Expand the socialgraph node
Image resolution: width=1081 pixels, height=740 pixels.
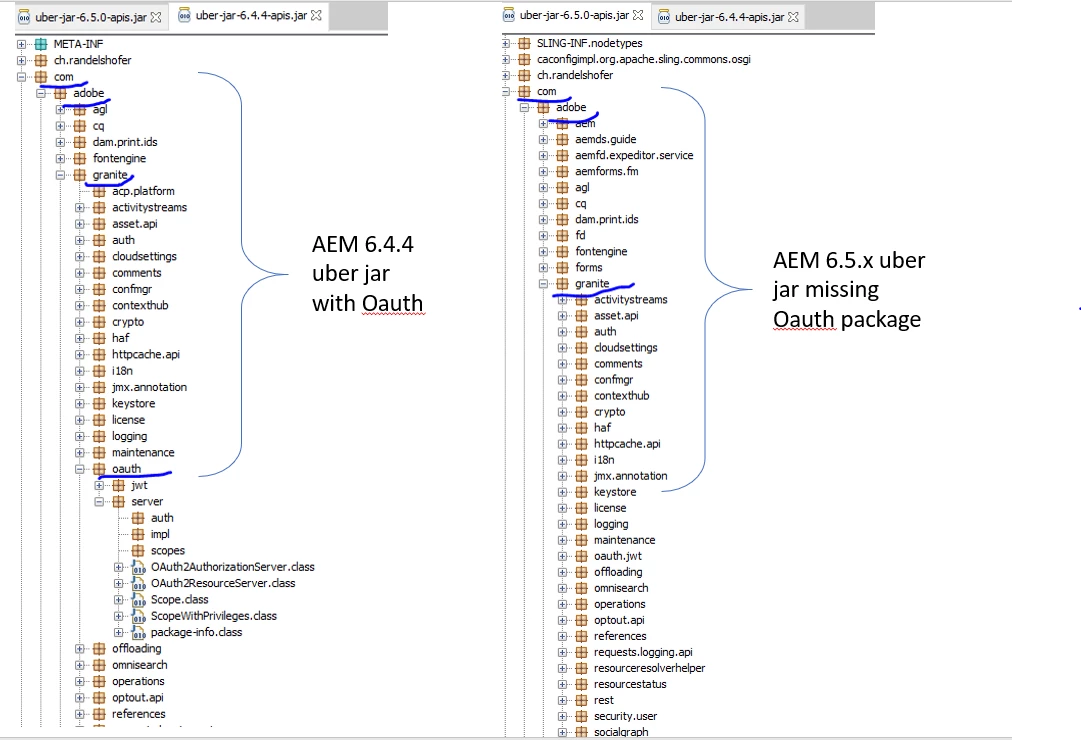563,732
